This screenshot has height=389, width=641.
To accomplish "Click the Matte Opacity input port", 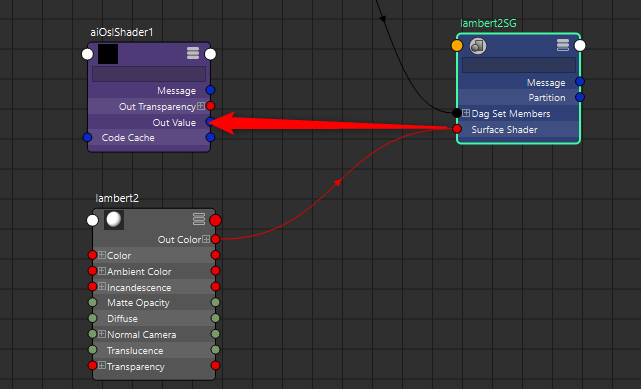I will [x=93, y=302].
